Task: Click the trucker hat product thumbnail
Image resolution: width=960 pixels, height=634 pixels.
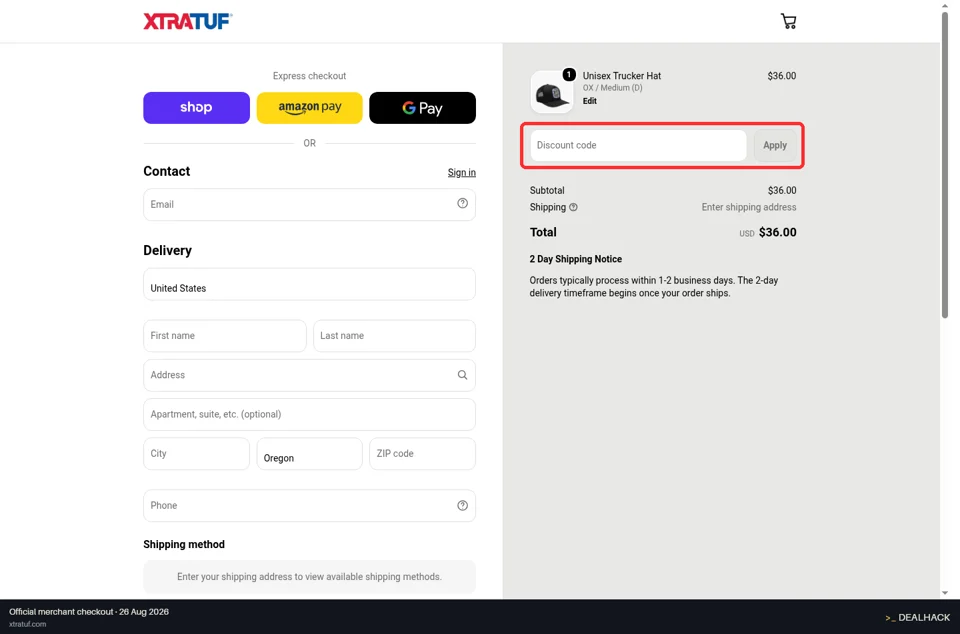Action: point(552,92)
